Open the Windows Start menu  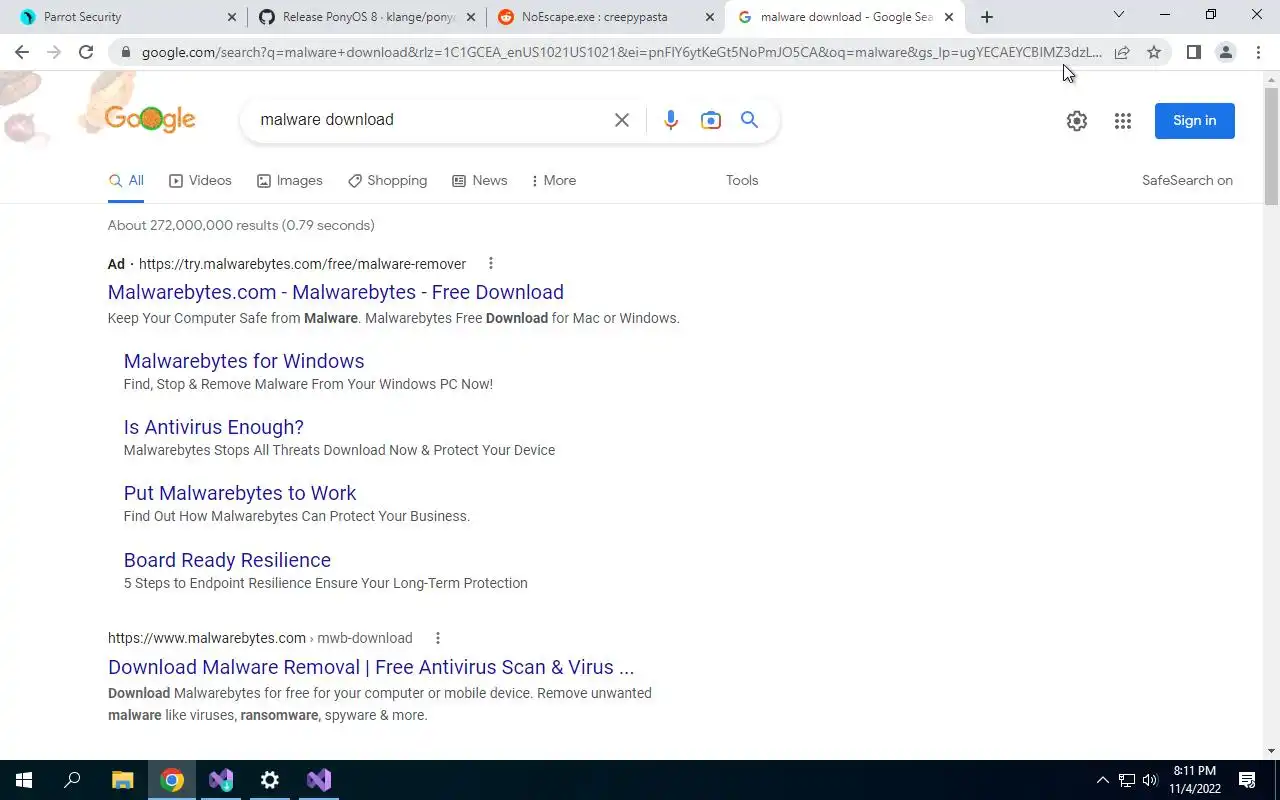coord(24,780)
